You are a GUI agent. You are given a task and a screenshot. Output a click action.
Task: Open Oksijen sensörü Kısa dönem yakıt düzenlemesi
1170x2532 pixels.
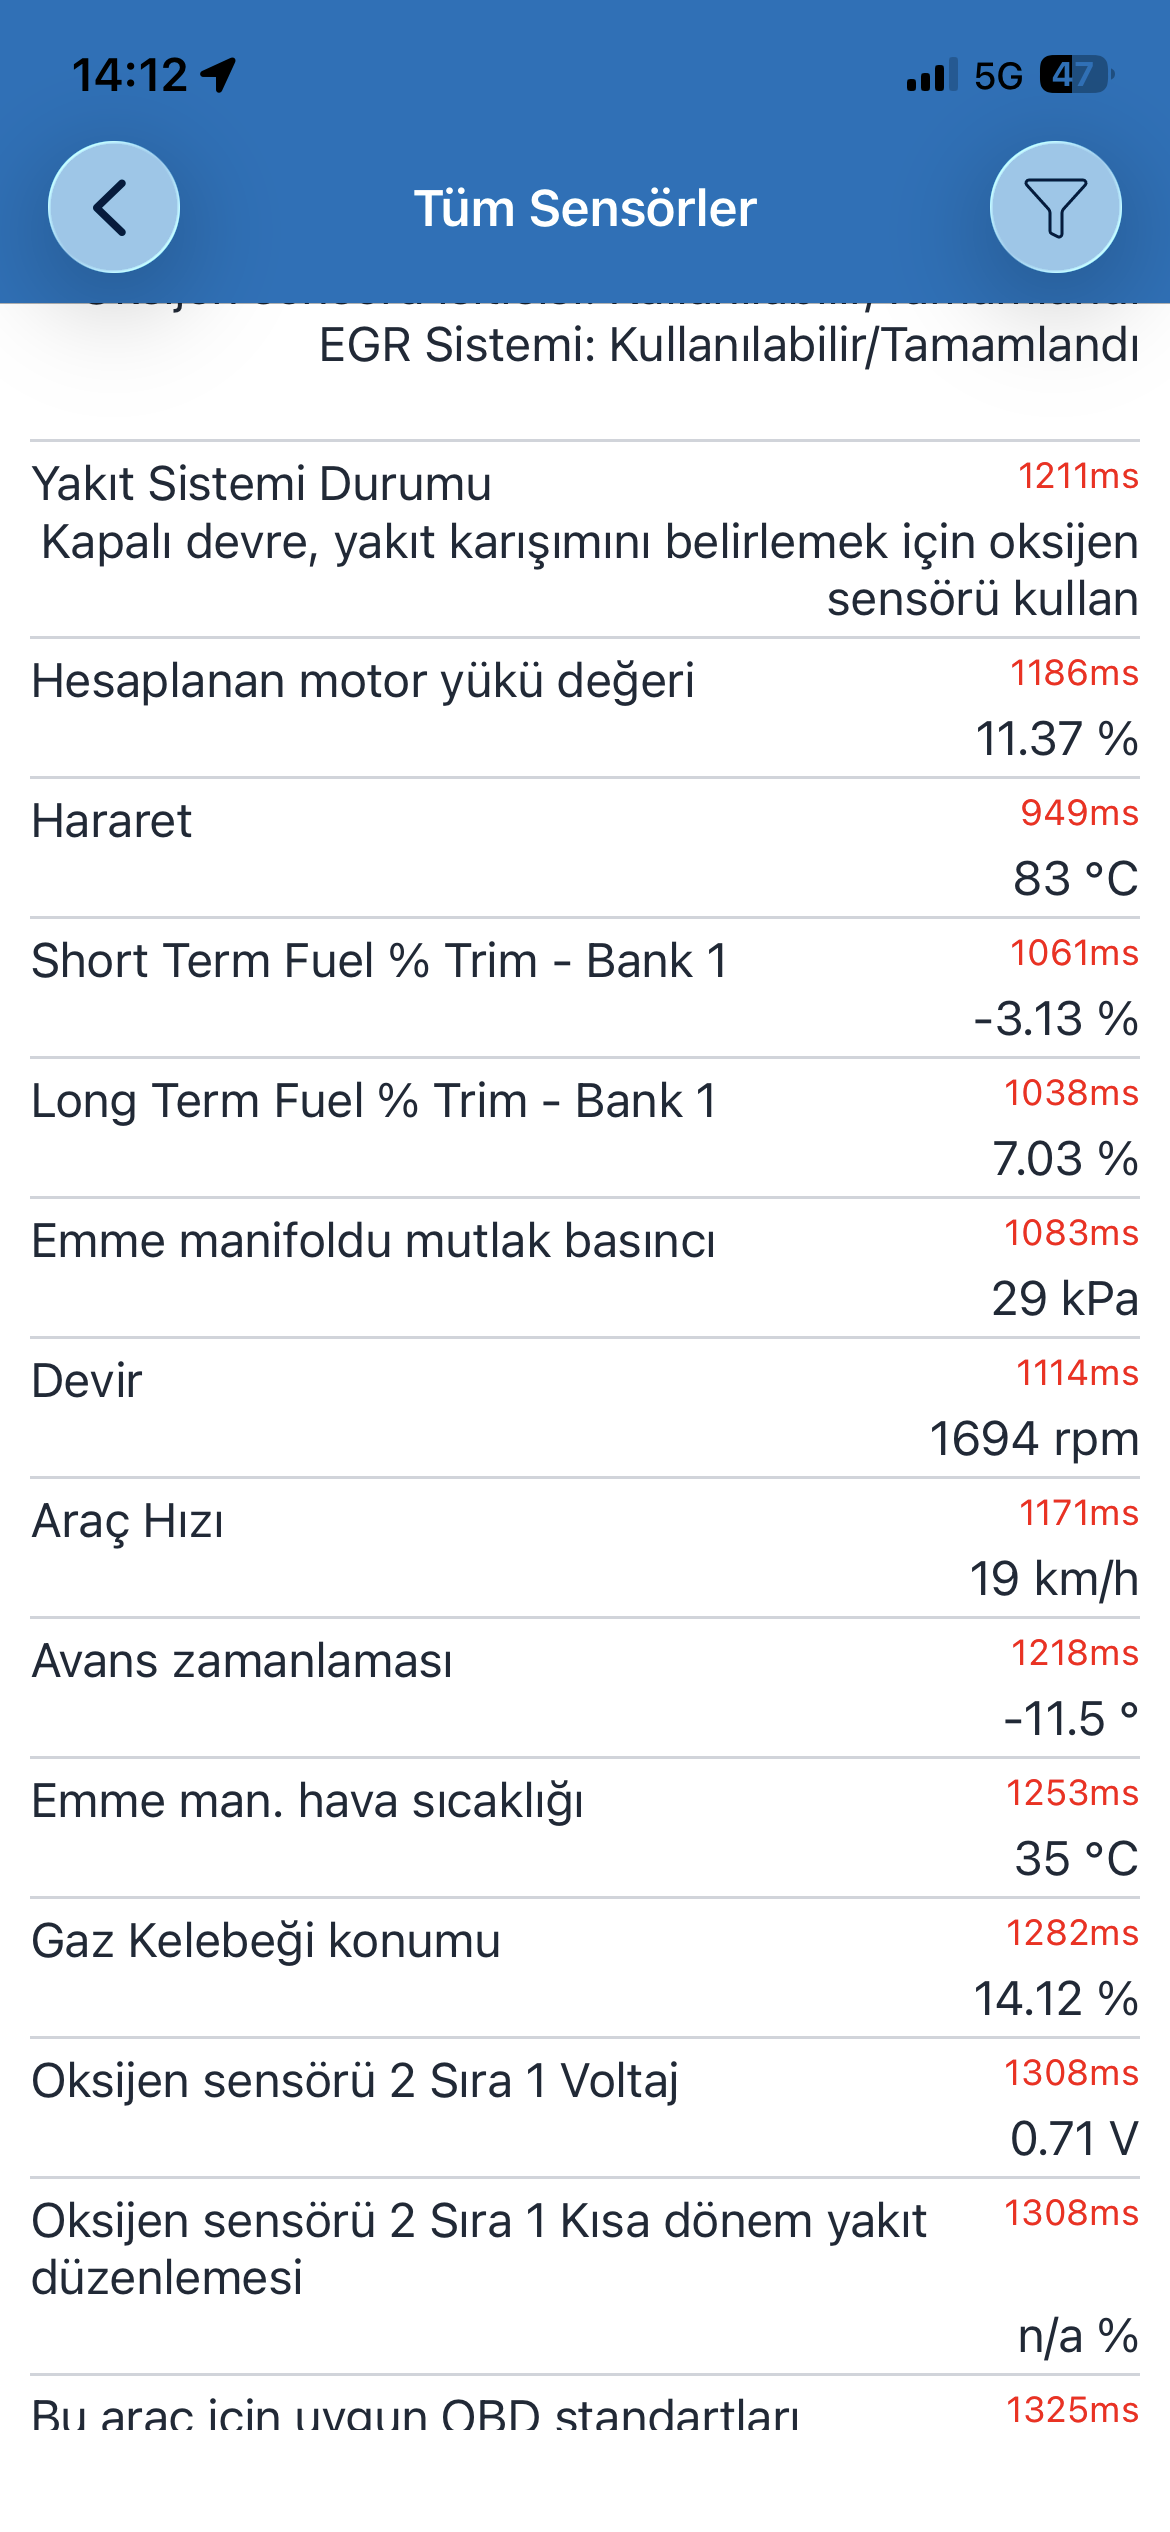(x=585, y=2276)
